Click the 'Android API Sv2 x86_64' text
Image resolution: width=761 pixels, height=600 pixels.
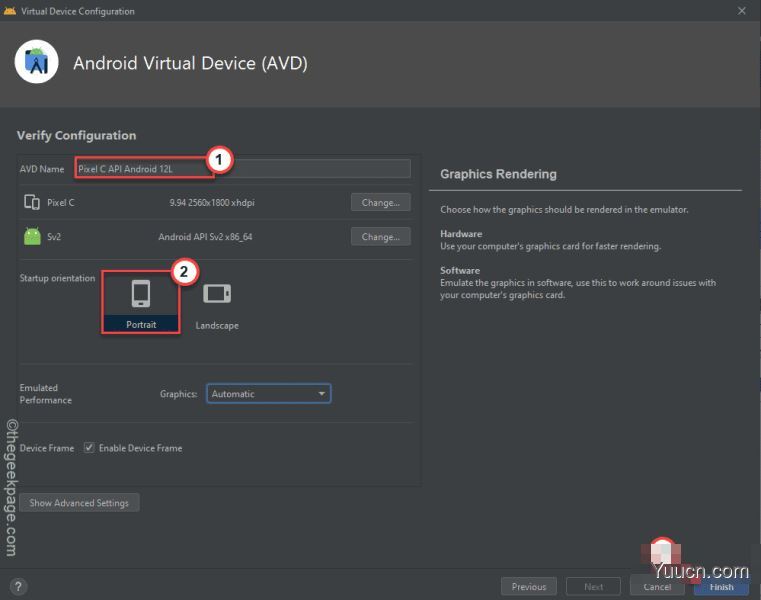[x=205, y=237]
